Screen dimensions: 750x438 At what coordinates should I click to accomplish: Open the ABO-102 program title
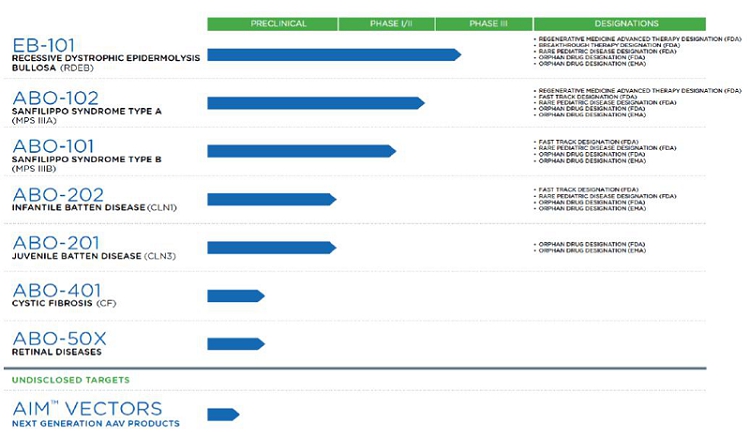[x=56, y=97]
